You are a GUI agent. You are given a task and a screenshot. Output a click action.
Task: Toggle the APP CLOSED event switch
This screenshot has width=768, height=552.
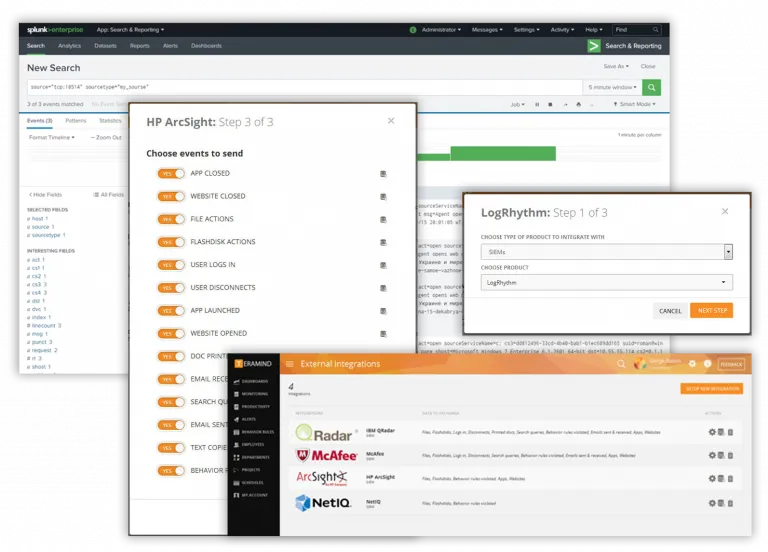click(x=171, y=173)
